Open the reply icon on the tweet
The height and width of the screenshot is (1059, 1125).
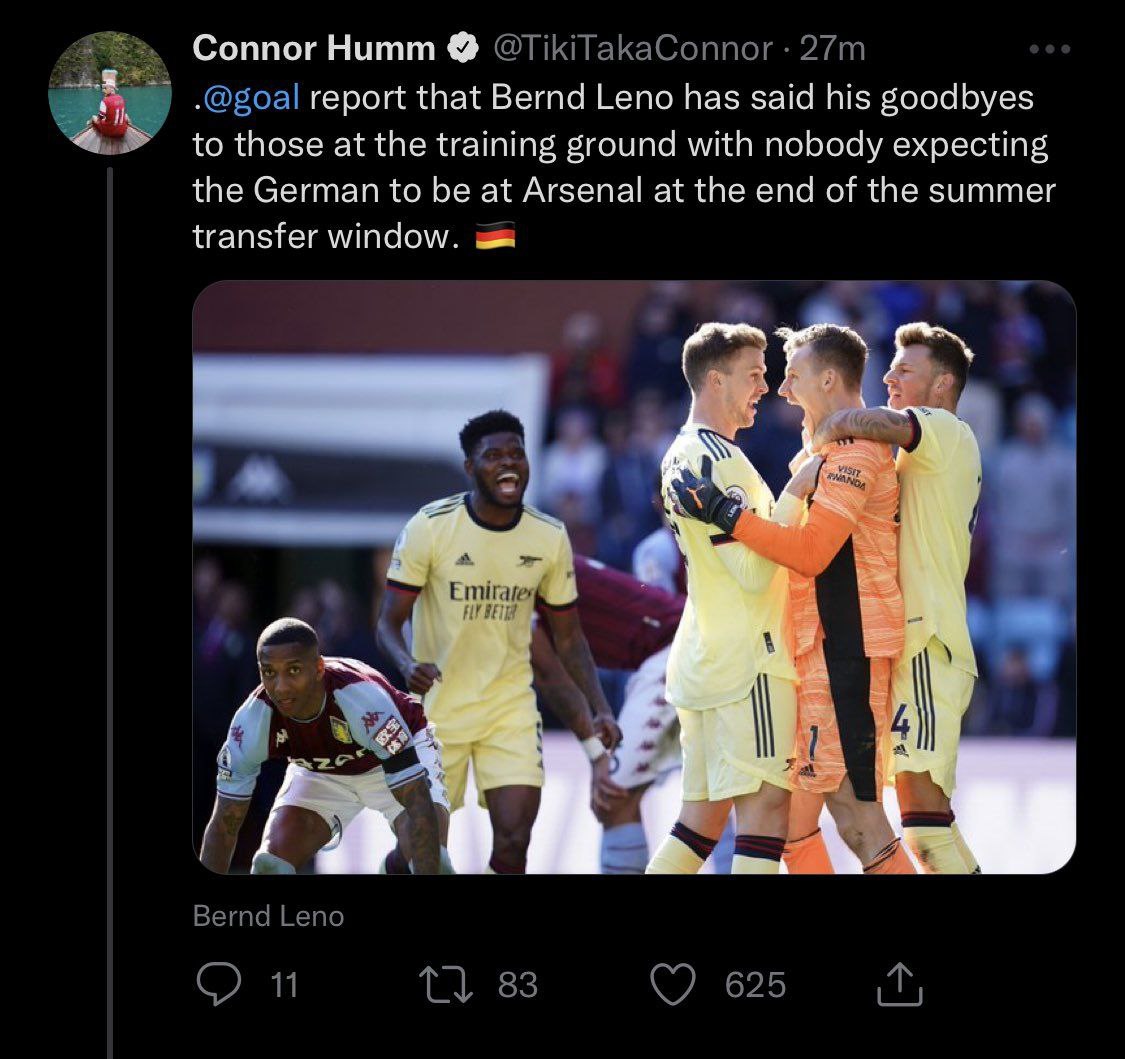click(215, 985)
